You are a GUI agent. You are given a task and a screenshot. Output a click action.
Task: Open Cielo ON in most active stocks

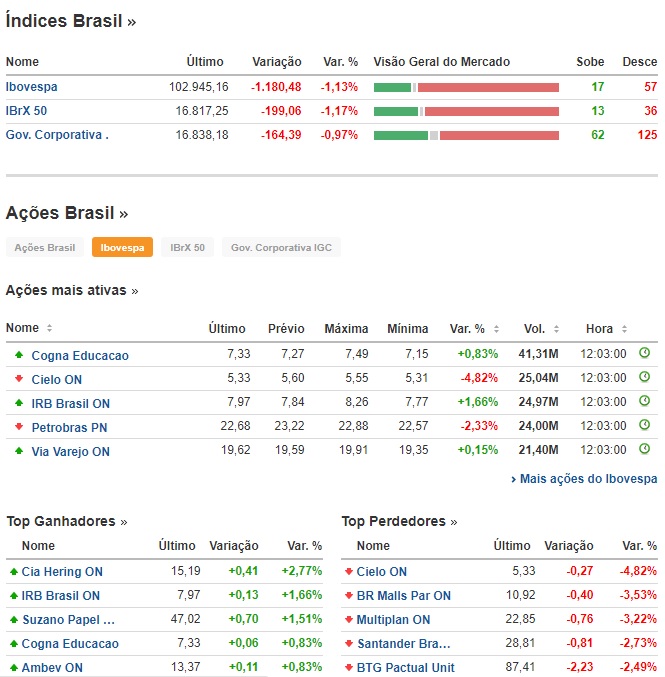coord(57,380)
